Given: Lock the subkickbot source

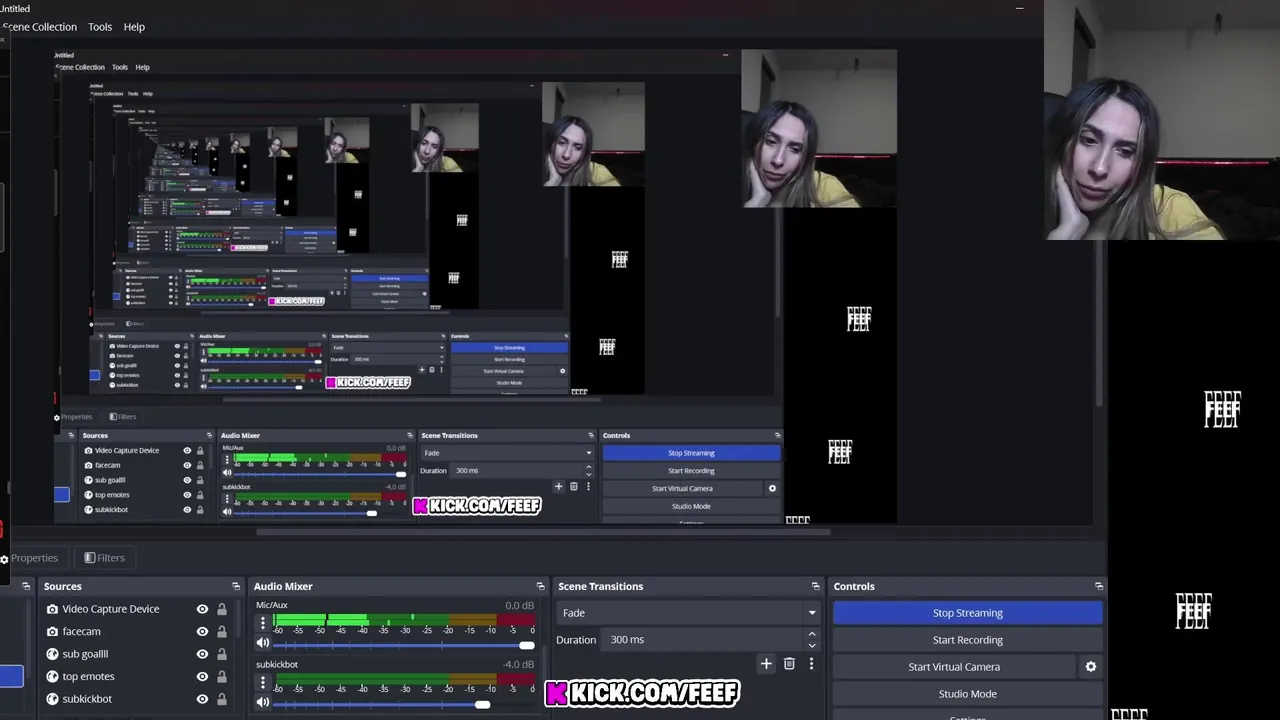Looking at the screenshot, I should click(222, 699).
